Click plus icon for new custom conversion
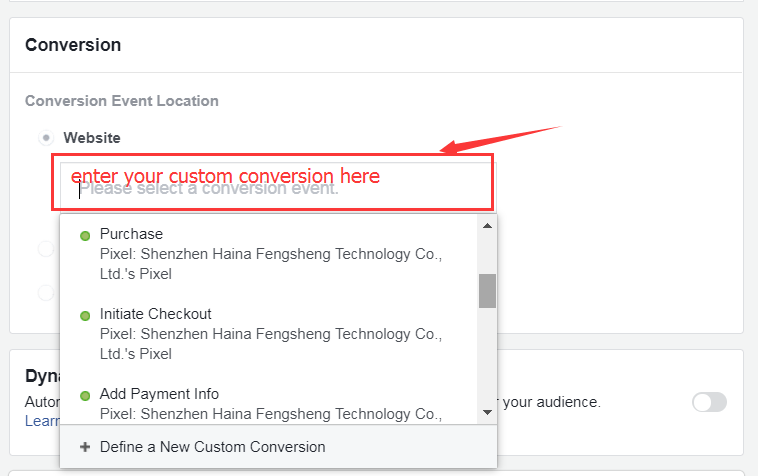758x476 pixels. [x=84, y=447]
